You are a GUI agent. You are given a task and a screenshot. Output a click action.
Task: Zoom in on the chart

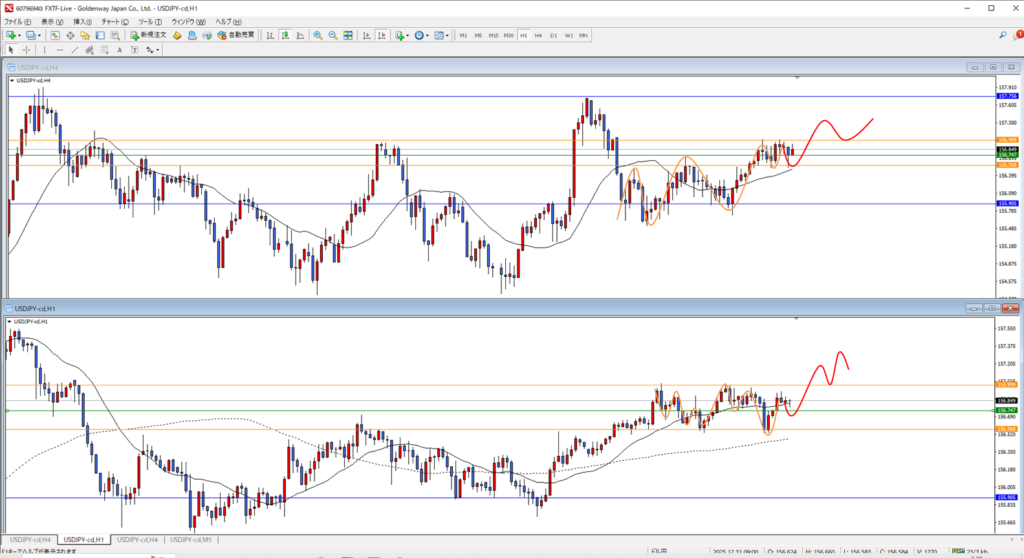pos(318,35)
